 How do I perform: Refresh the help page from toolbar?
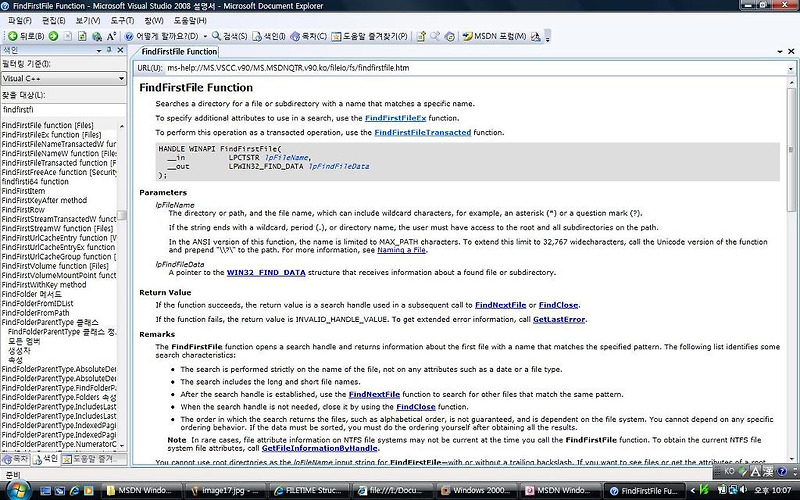pyautogui.click(x=82, y=36)
